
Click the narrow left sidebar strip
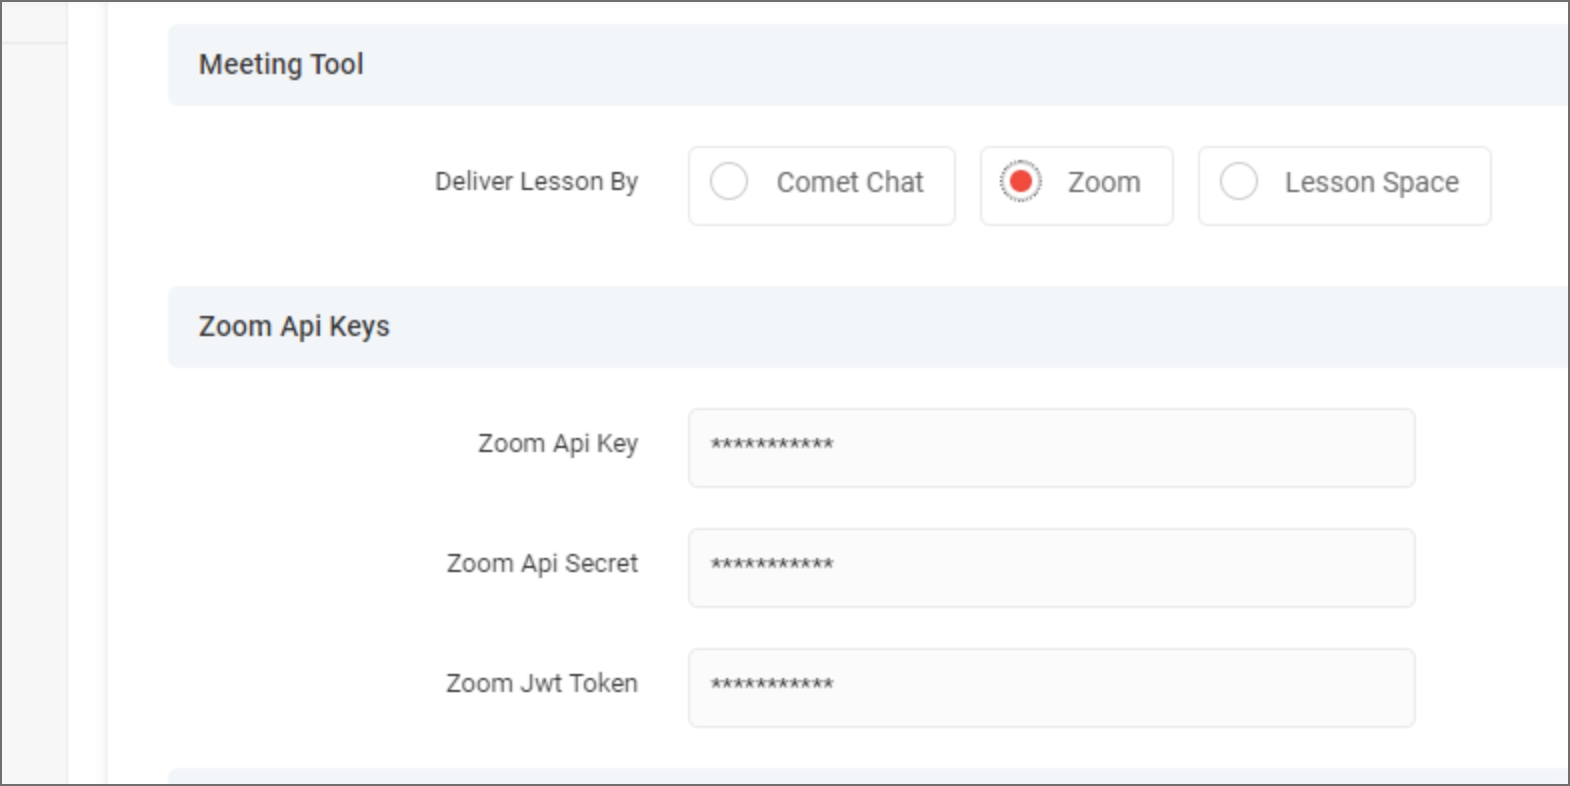35,400
